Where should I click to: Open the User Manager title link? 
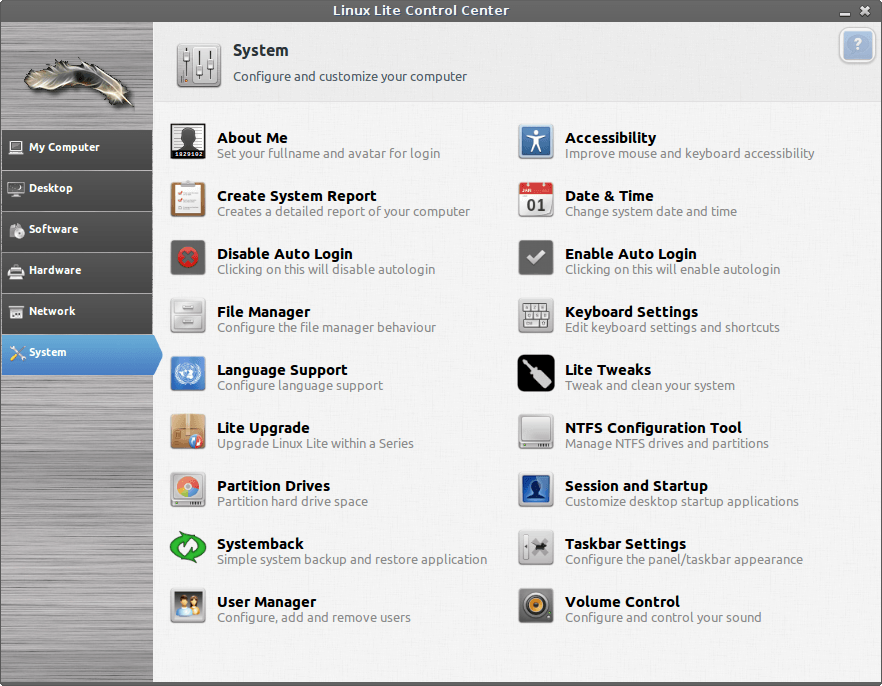(x=266, y=602)
